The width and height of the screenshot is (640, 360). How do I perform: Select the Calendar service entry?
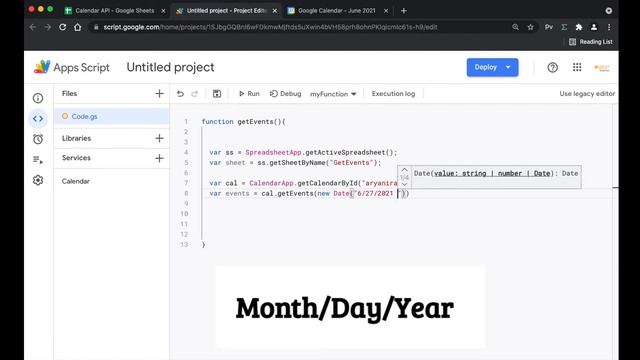[x=76, y=181]
